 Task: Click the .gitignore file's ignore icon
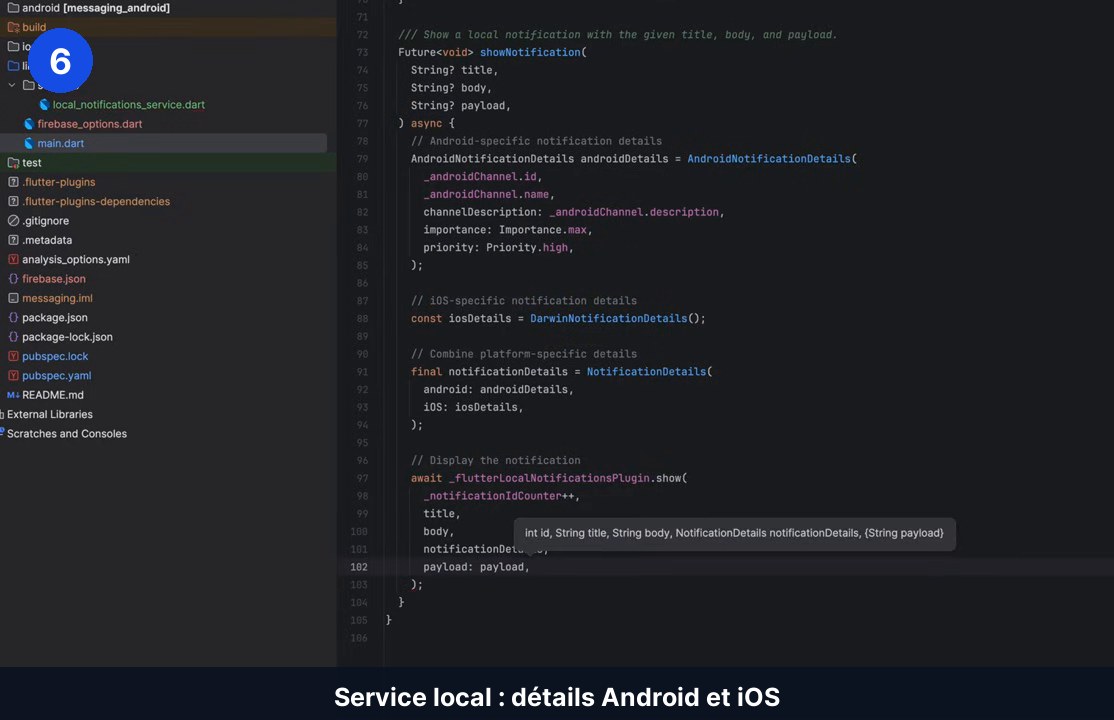tap(13, 221)
